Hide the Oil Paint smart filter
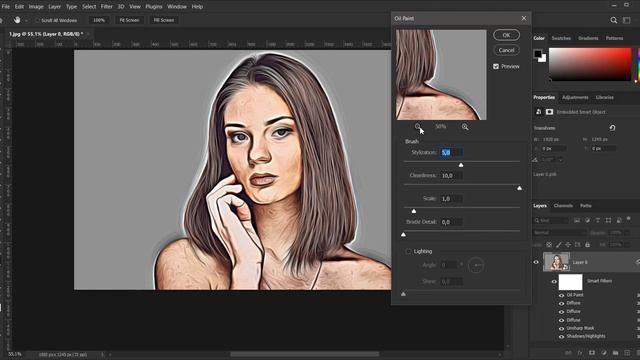 pos(561,295)
